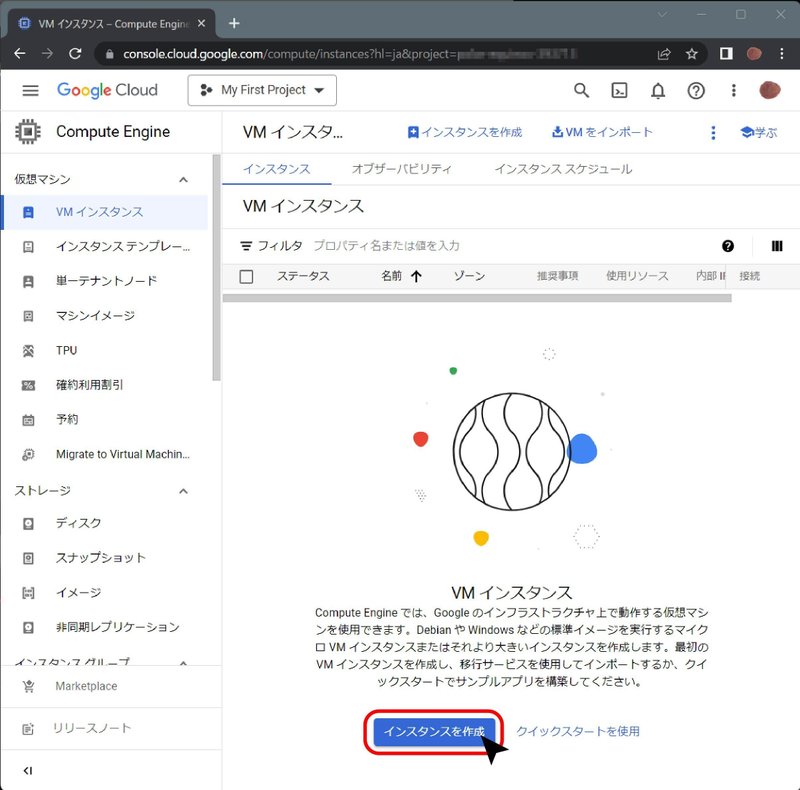Open the help question mark icon
Screen dimensions: 800x790
[x=696, y=91]
